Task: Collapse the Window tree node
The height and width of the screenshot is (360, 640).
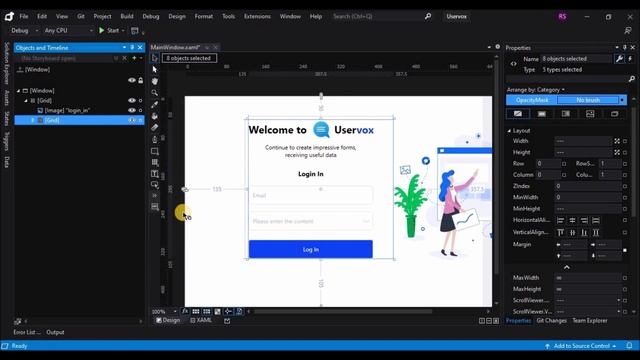Action: click(18, 91)
